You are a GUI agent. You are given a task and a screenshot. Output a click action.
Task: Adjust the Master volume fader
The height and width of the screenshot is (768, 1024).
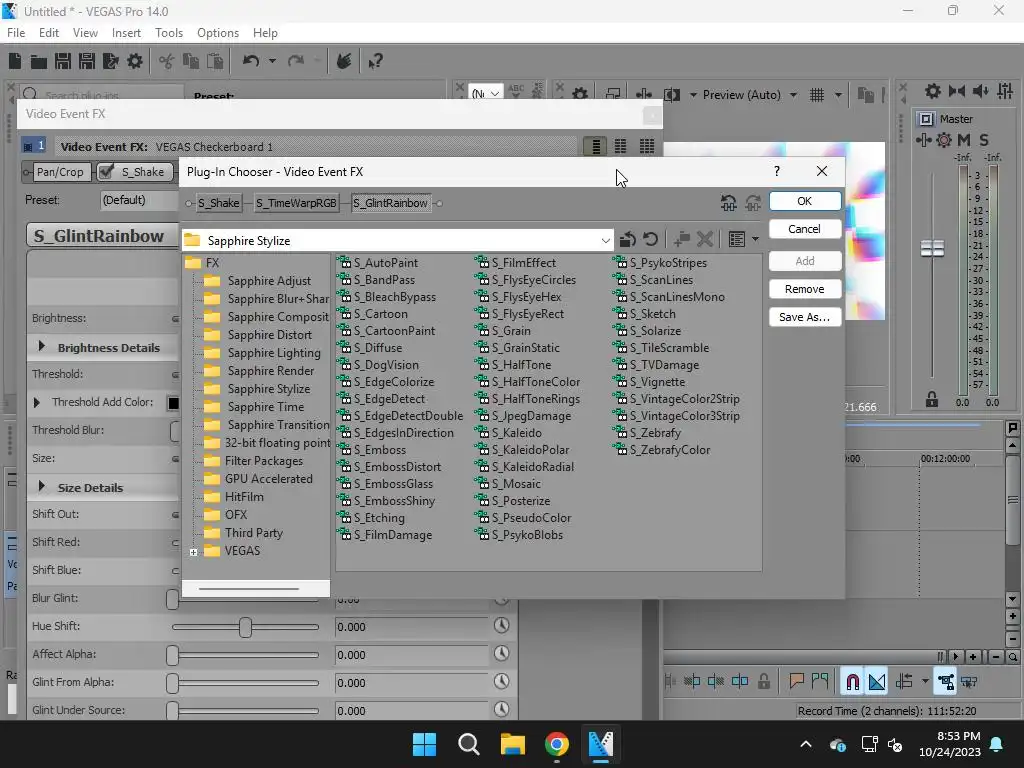click(932, 248)
